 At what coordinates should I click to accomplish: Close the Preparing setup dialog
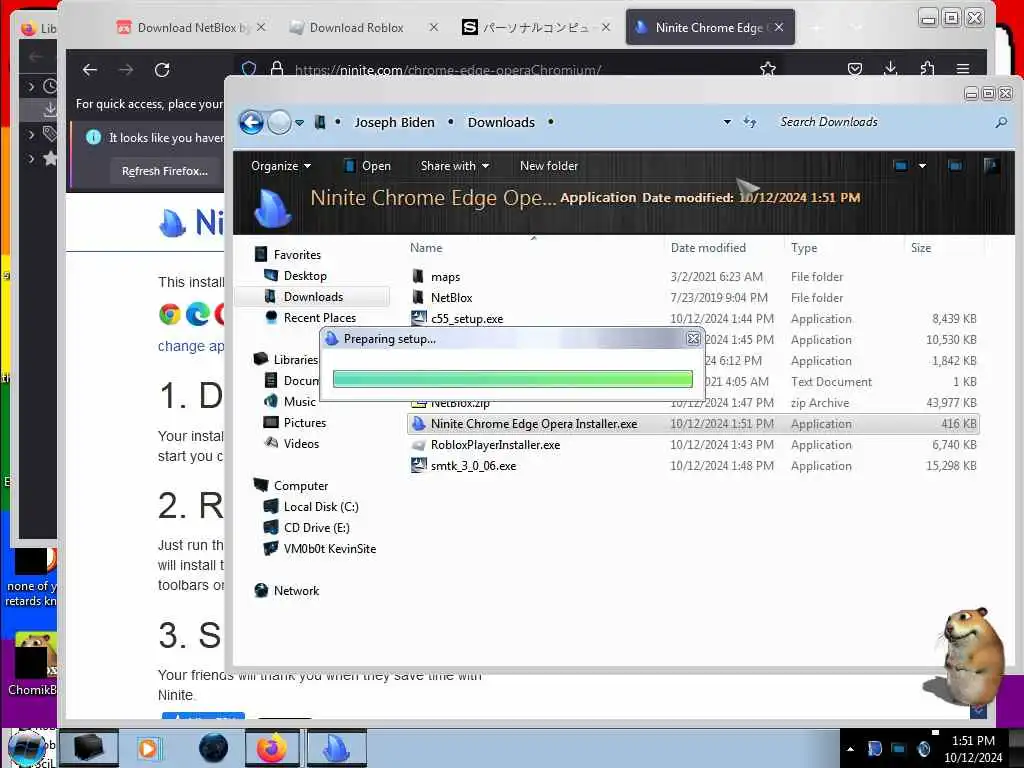pos(693,338)
